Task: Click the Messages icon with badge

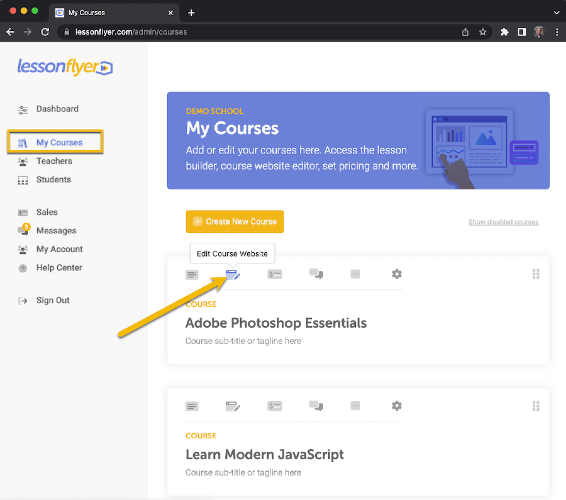Action: [x=23, y=230]
